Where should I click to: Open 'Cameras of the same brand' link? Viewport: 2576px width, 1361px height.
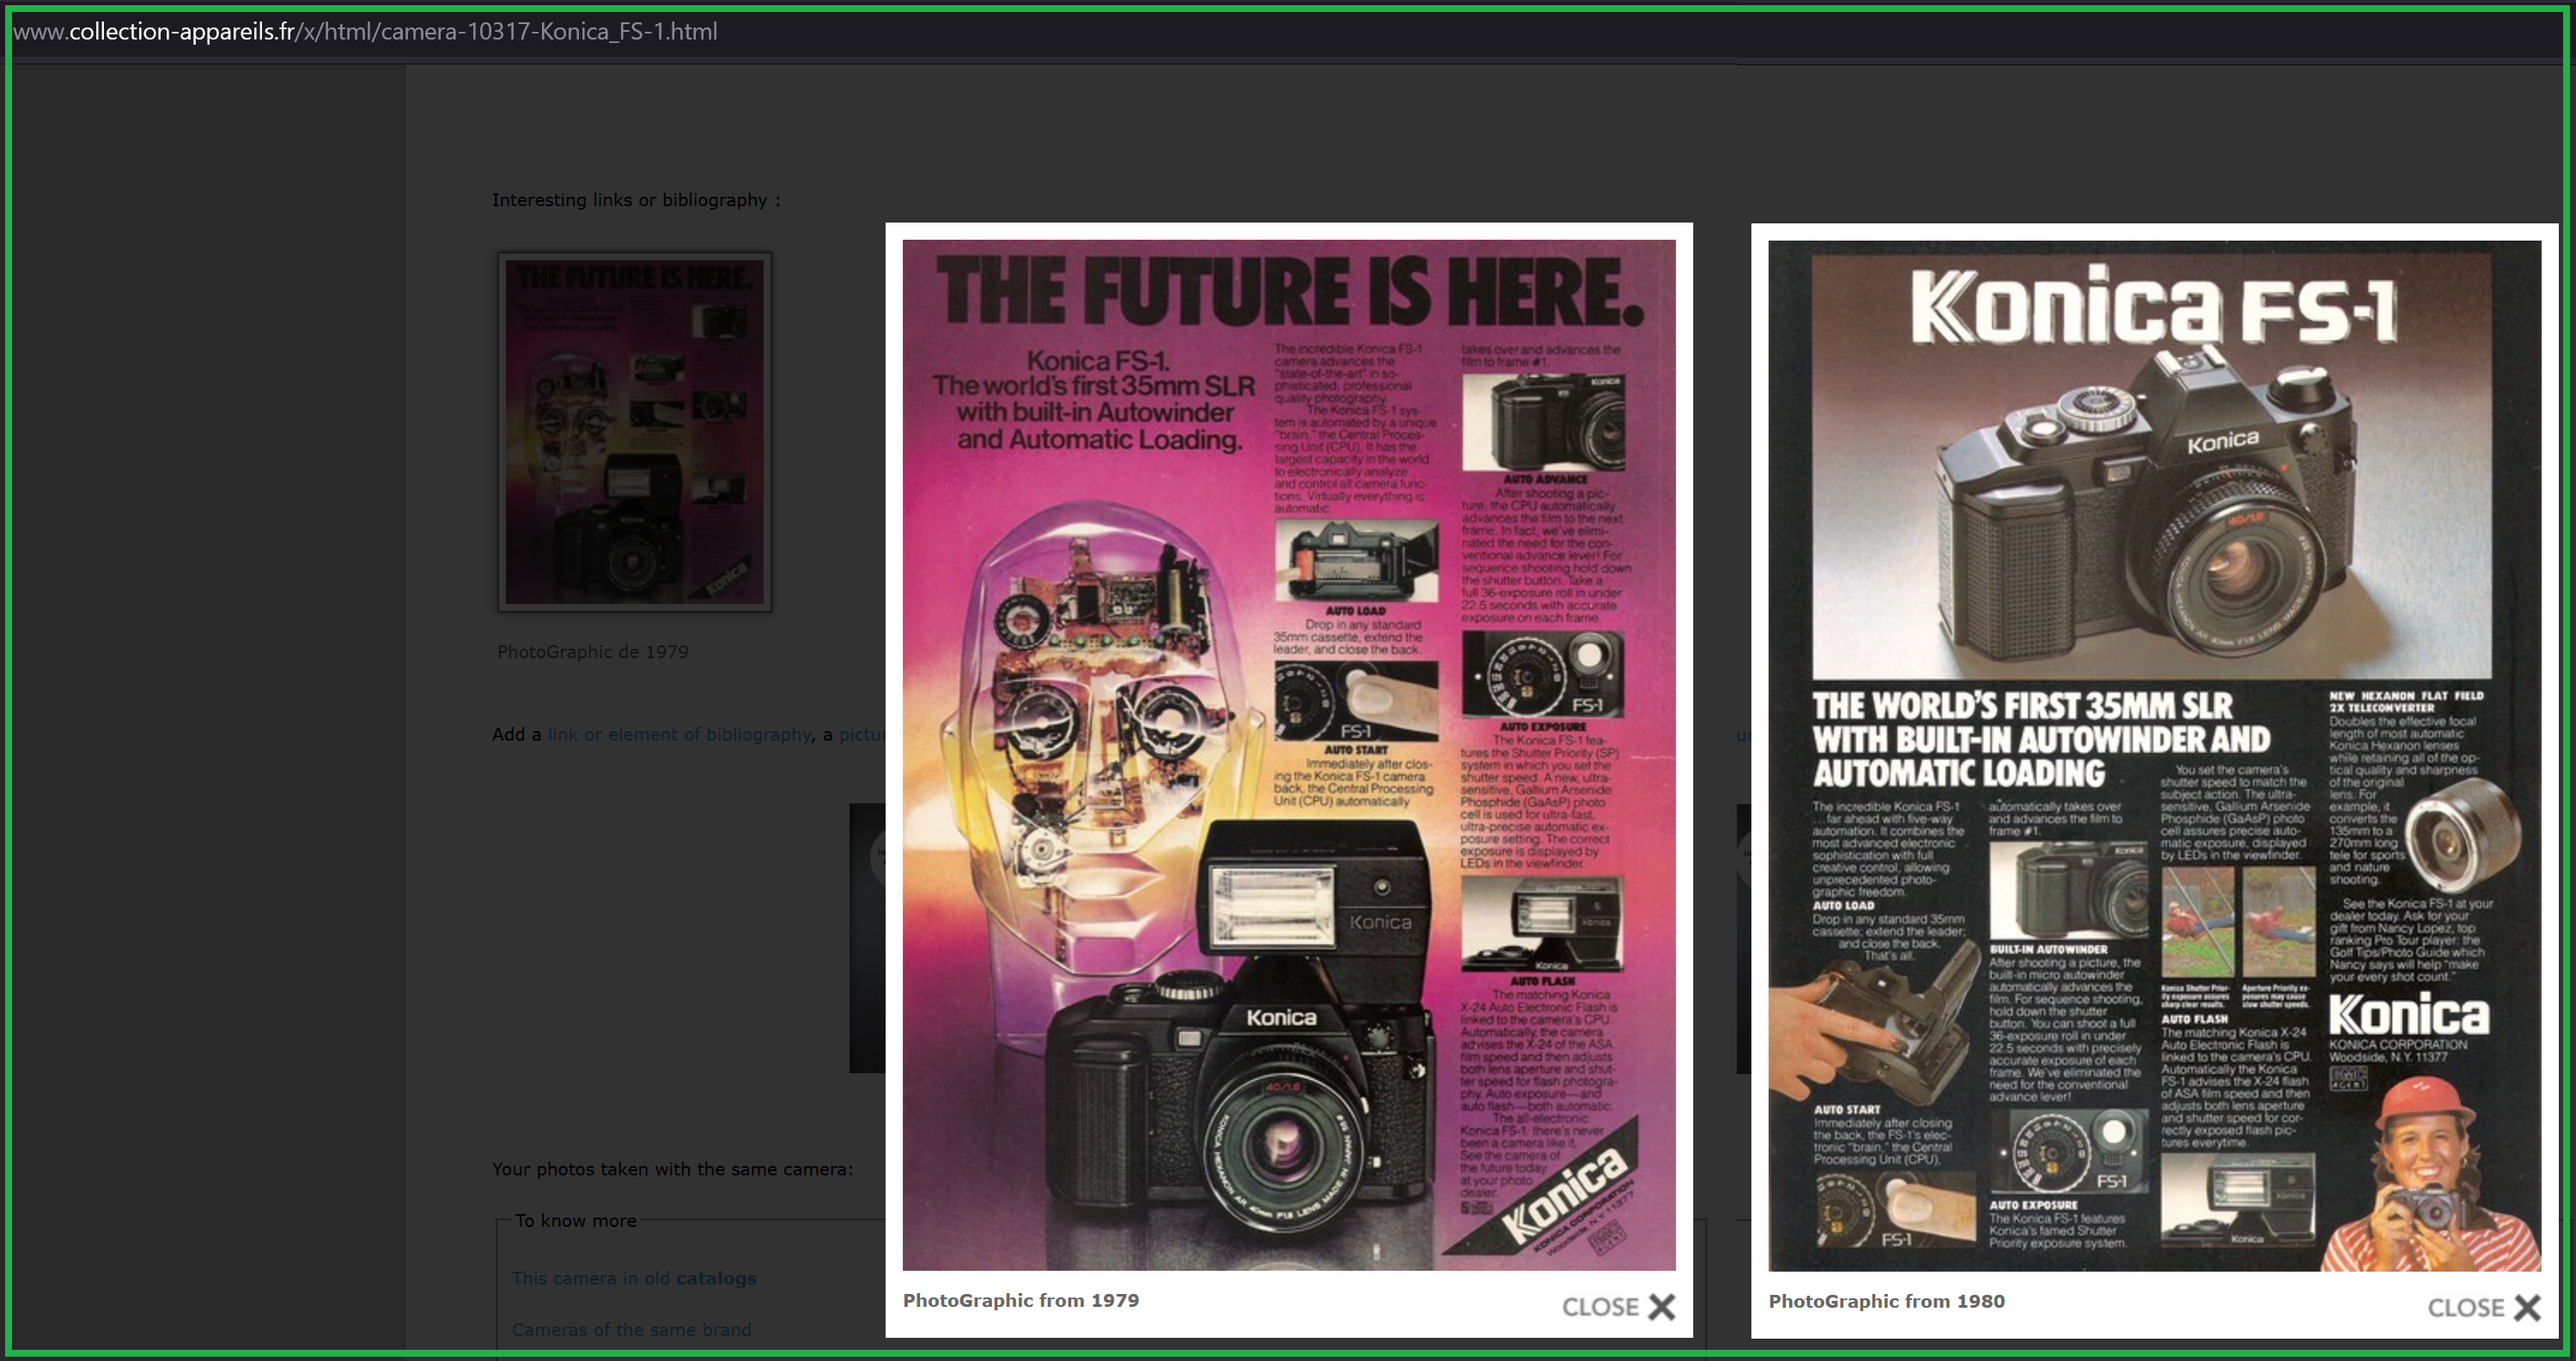coord(631,1329)
